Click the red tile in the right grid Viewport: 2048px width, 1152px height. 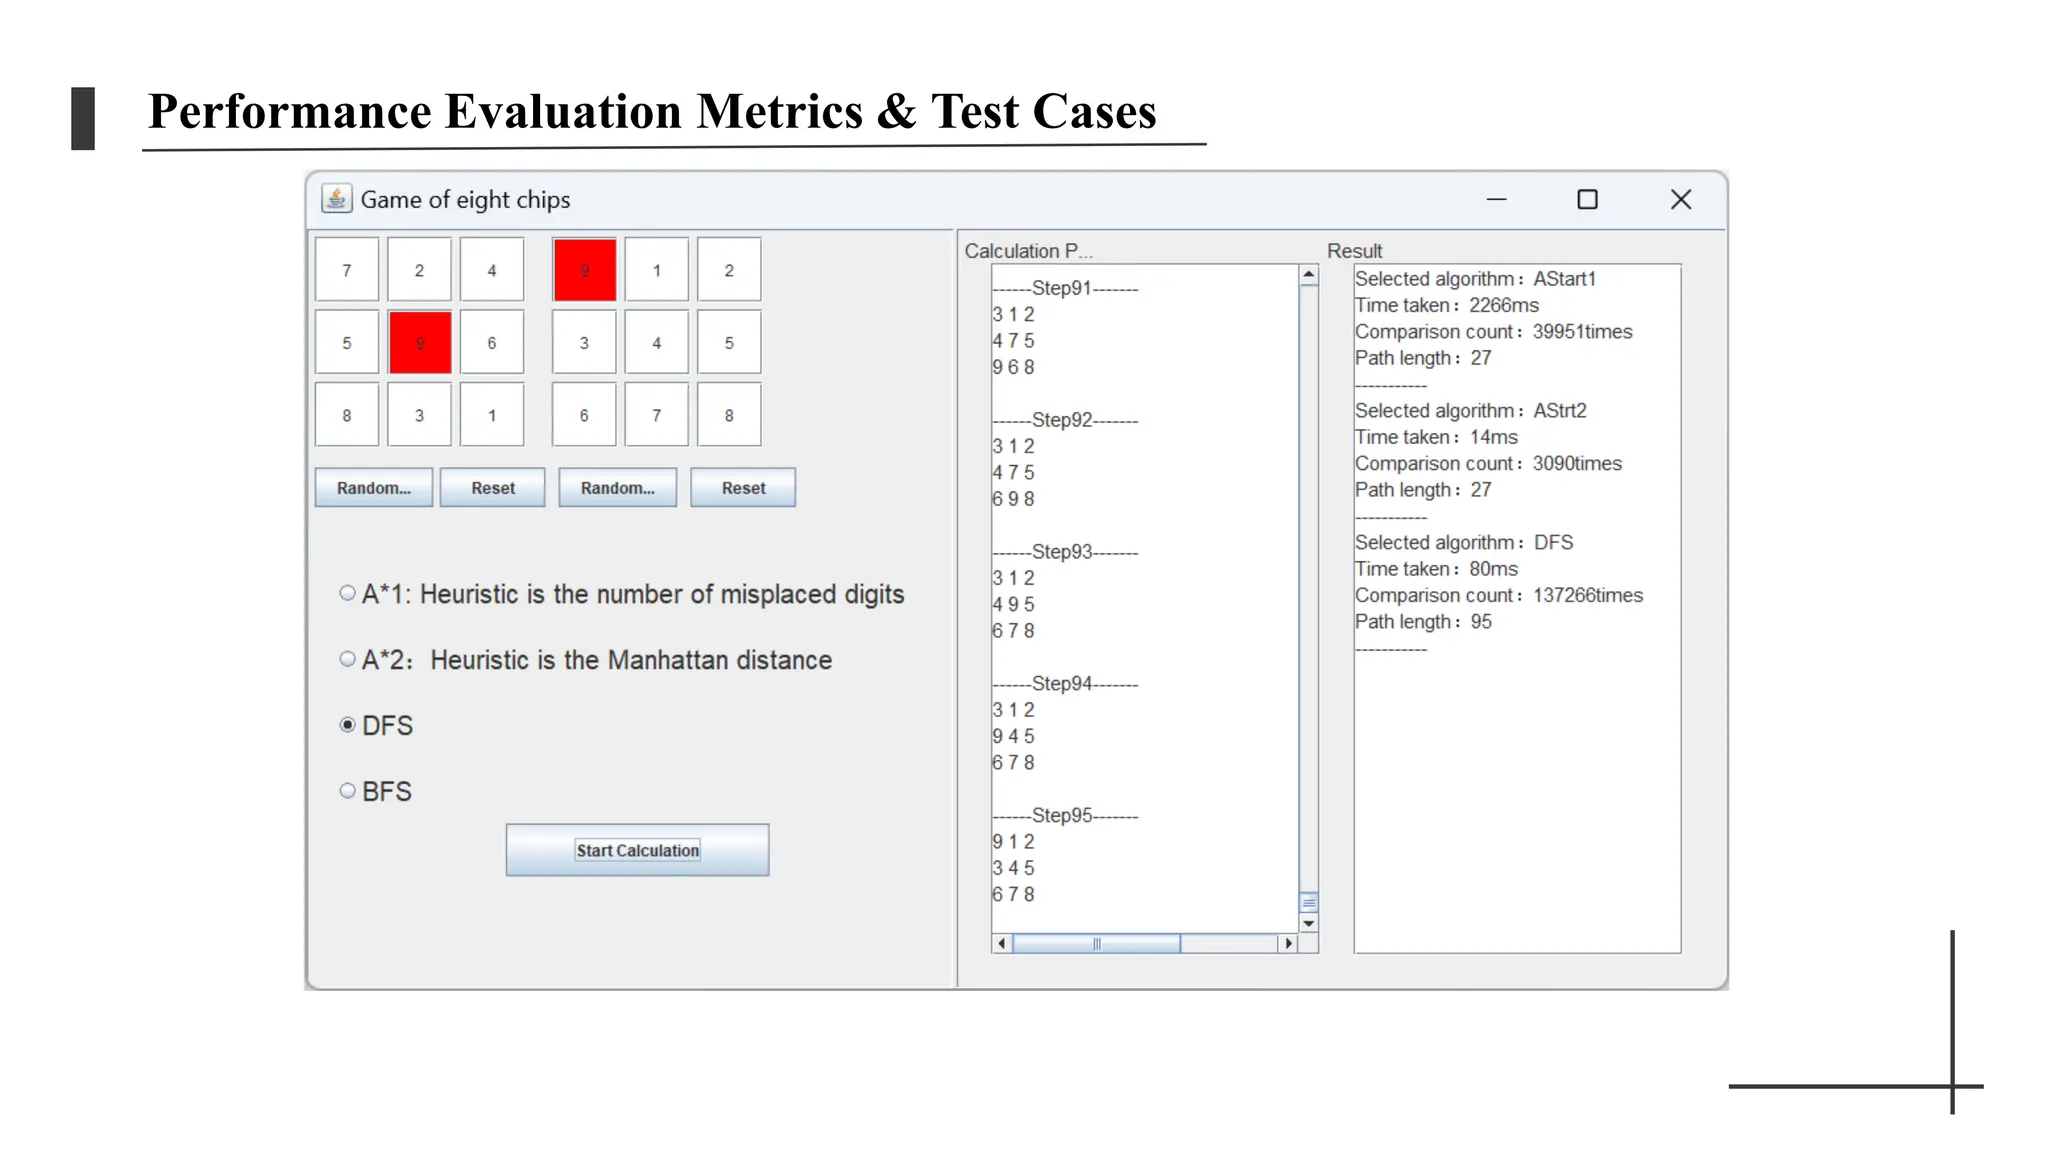click(584, 269)
